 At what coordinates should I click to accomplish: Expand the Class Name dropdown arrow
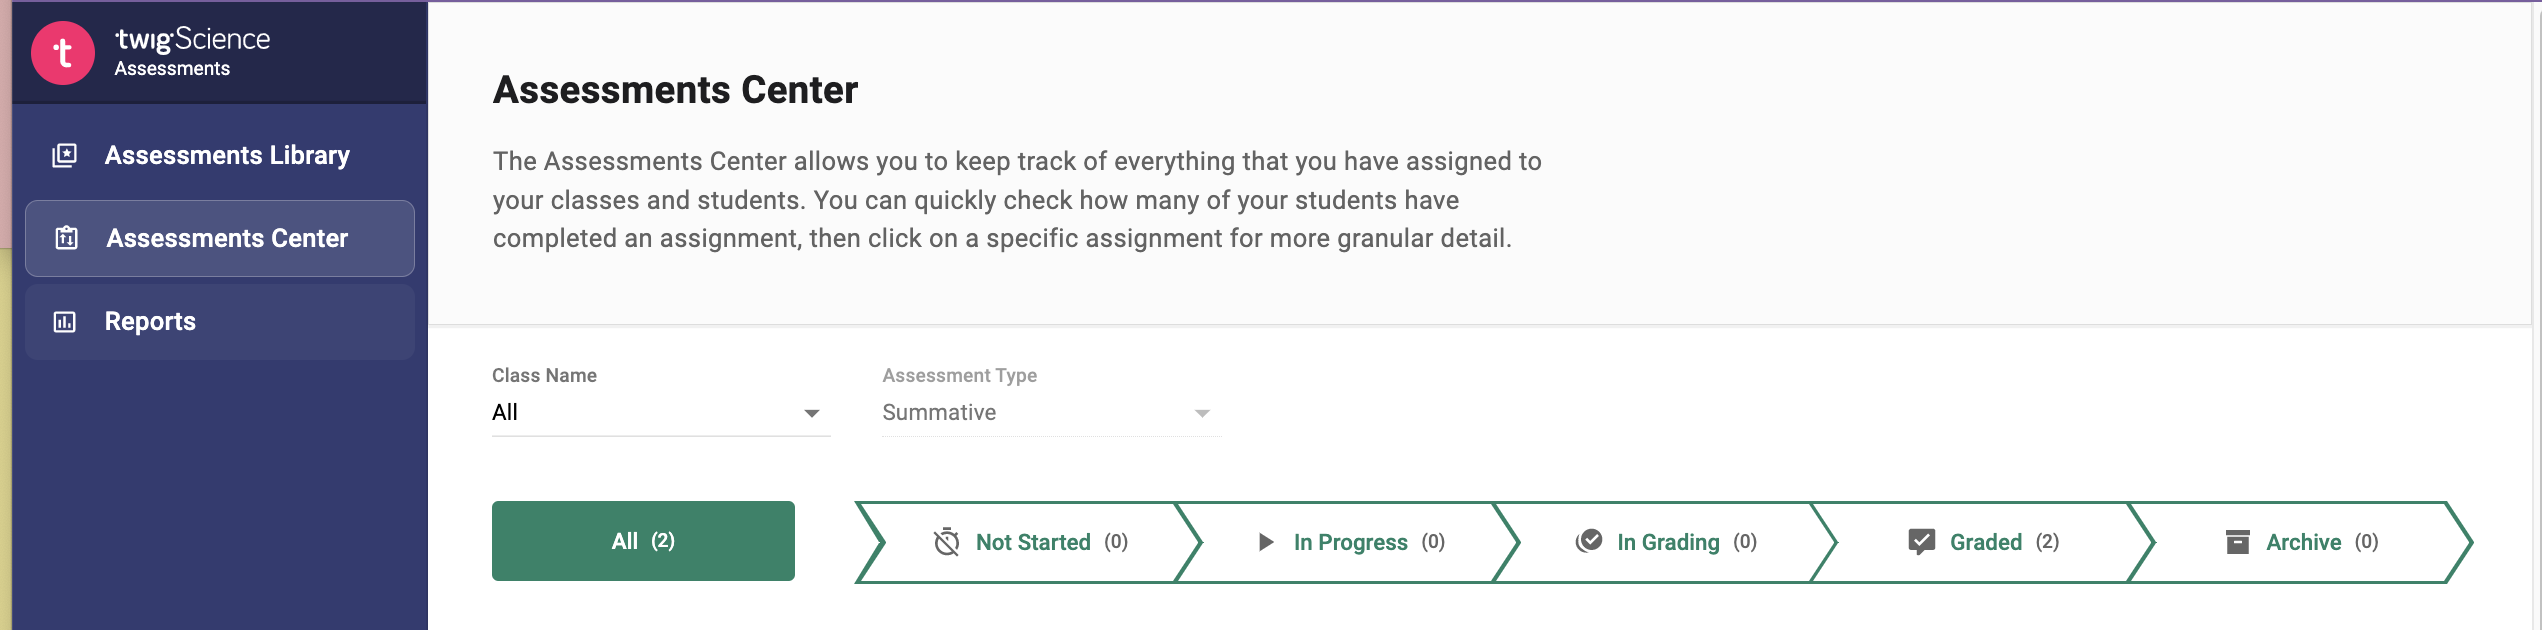[812, 413]
